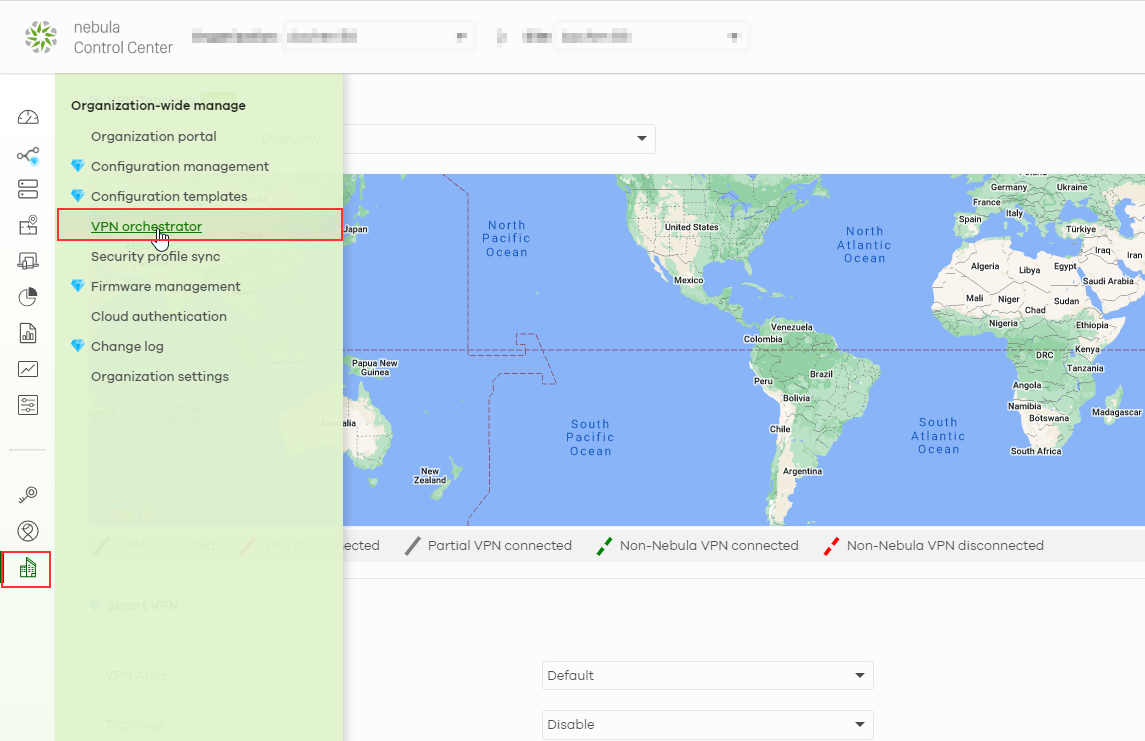This screenshot has width=1145, height=741.
Task: Select the Organization building icon in sidebar
Action: click(27, 569)
